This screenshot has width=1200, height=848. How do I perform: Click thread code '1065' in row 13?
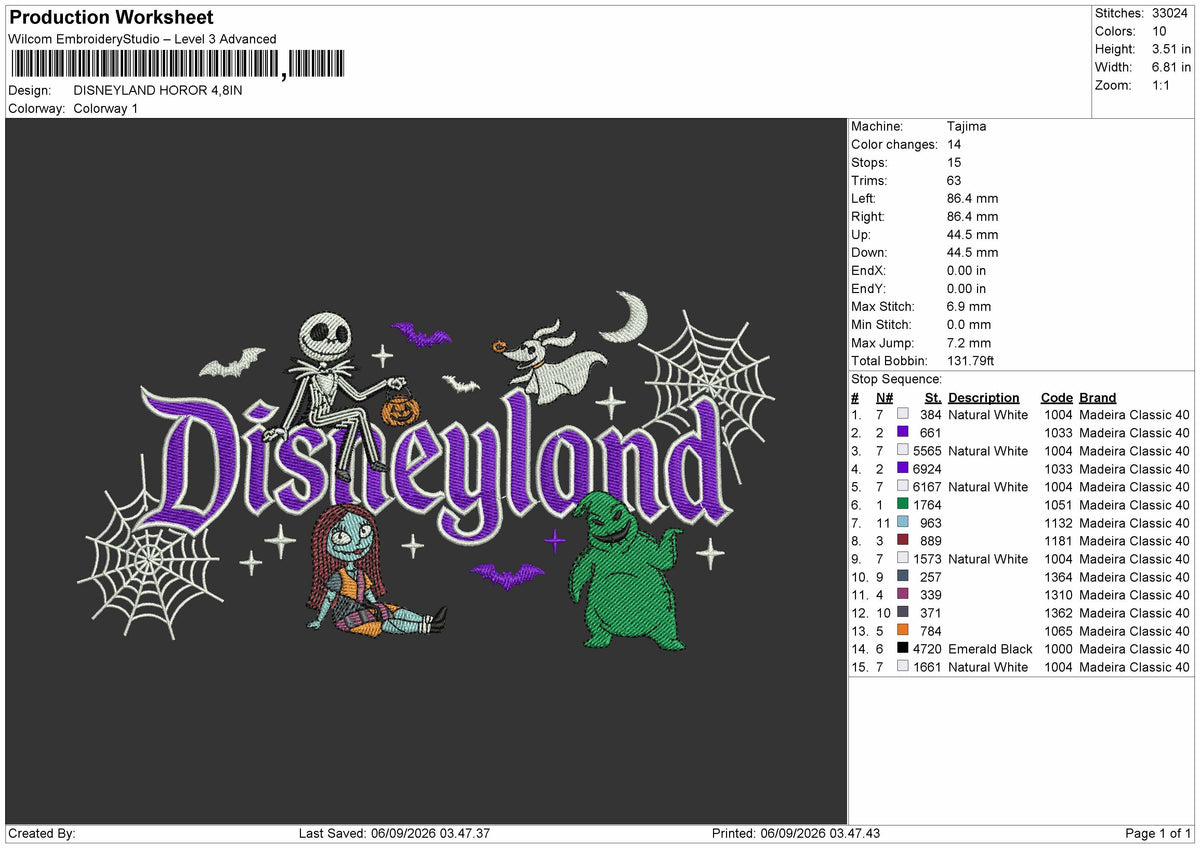1058,631
